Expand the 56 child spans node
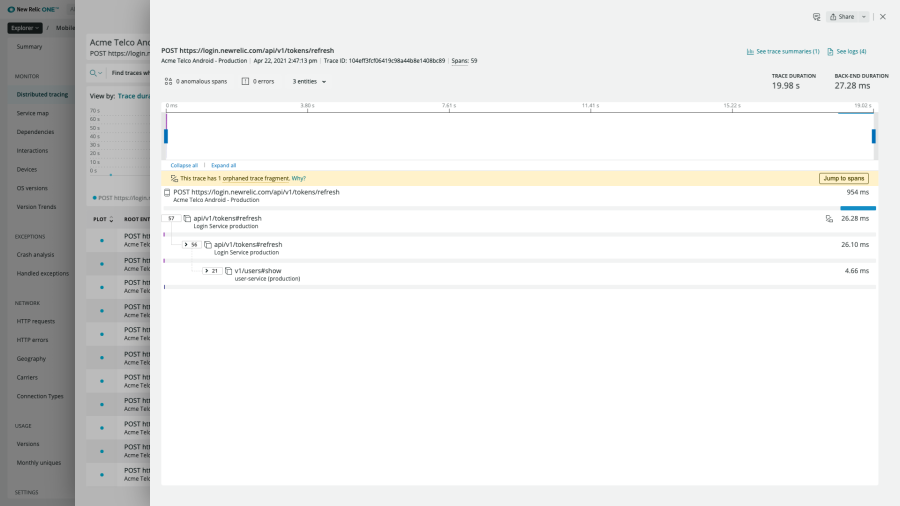Screen dimensions: 900x506 pos(191,244)
